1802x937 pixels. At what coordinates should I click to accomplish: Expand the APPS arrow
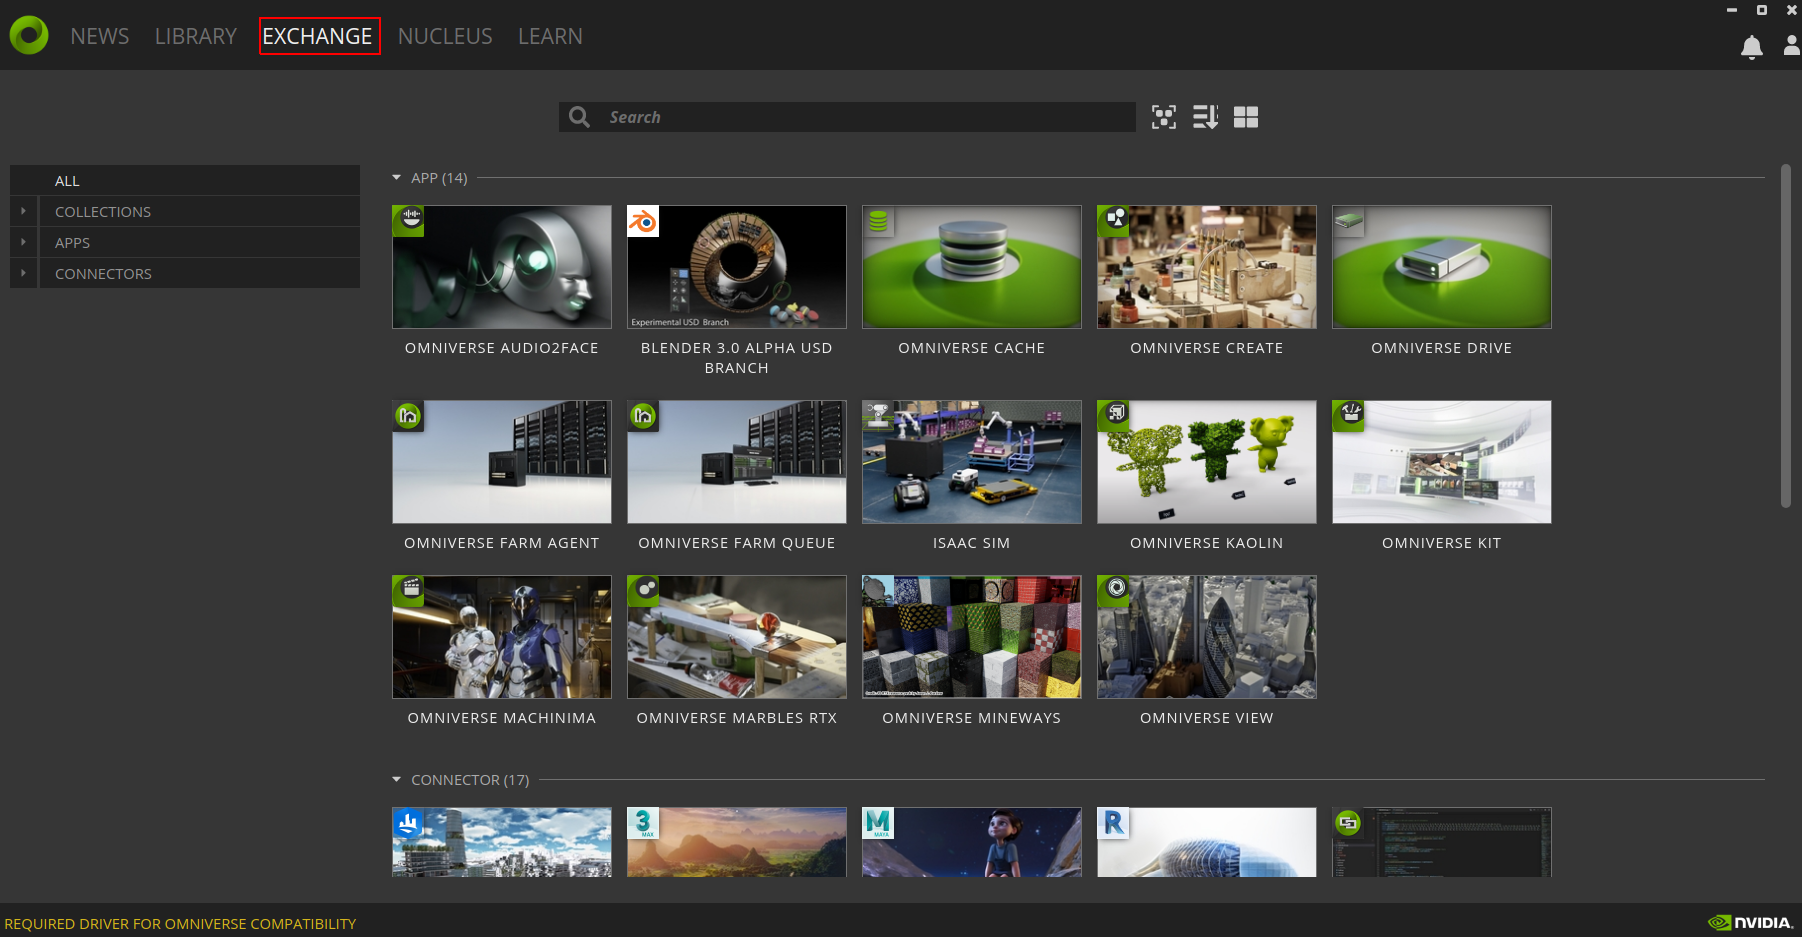point(23,243)
